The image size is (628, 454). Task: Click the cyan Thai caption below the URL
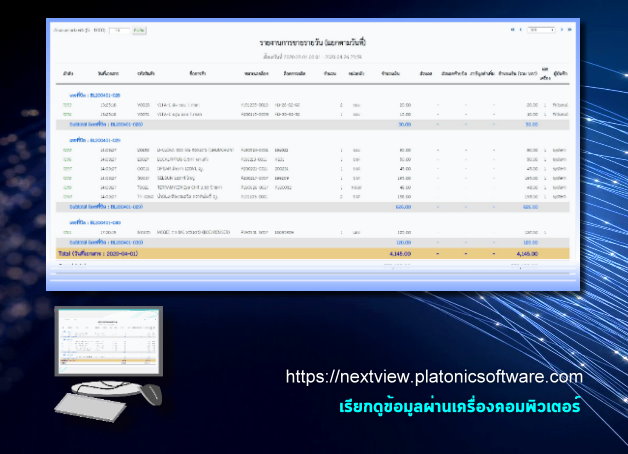pos(460,406)
